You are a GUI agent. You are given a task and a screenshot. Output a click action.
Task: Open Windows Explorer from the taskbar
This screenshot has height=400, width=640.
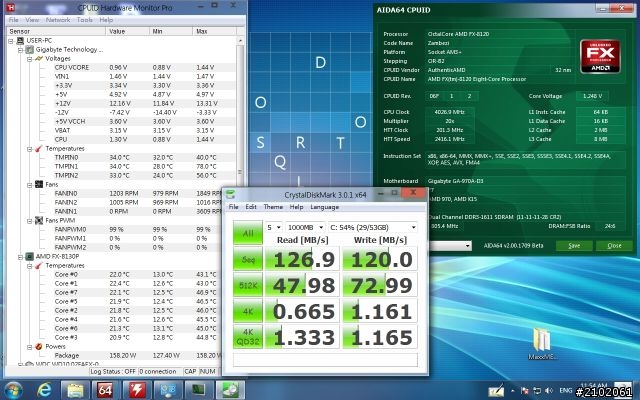pyautogui.click(x=75, y=391)
